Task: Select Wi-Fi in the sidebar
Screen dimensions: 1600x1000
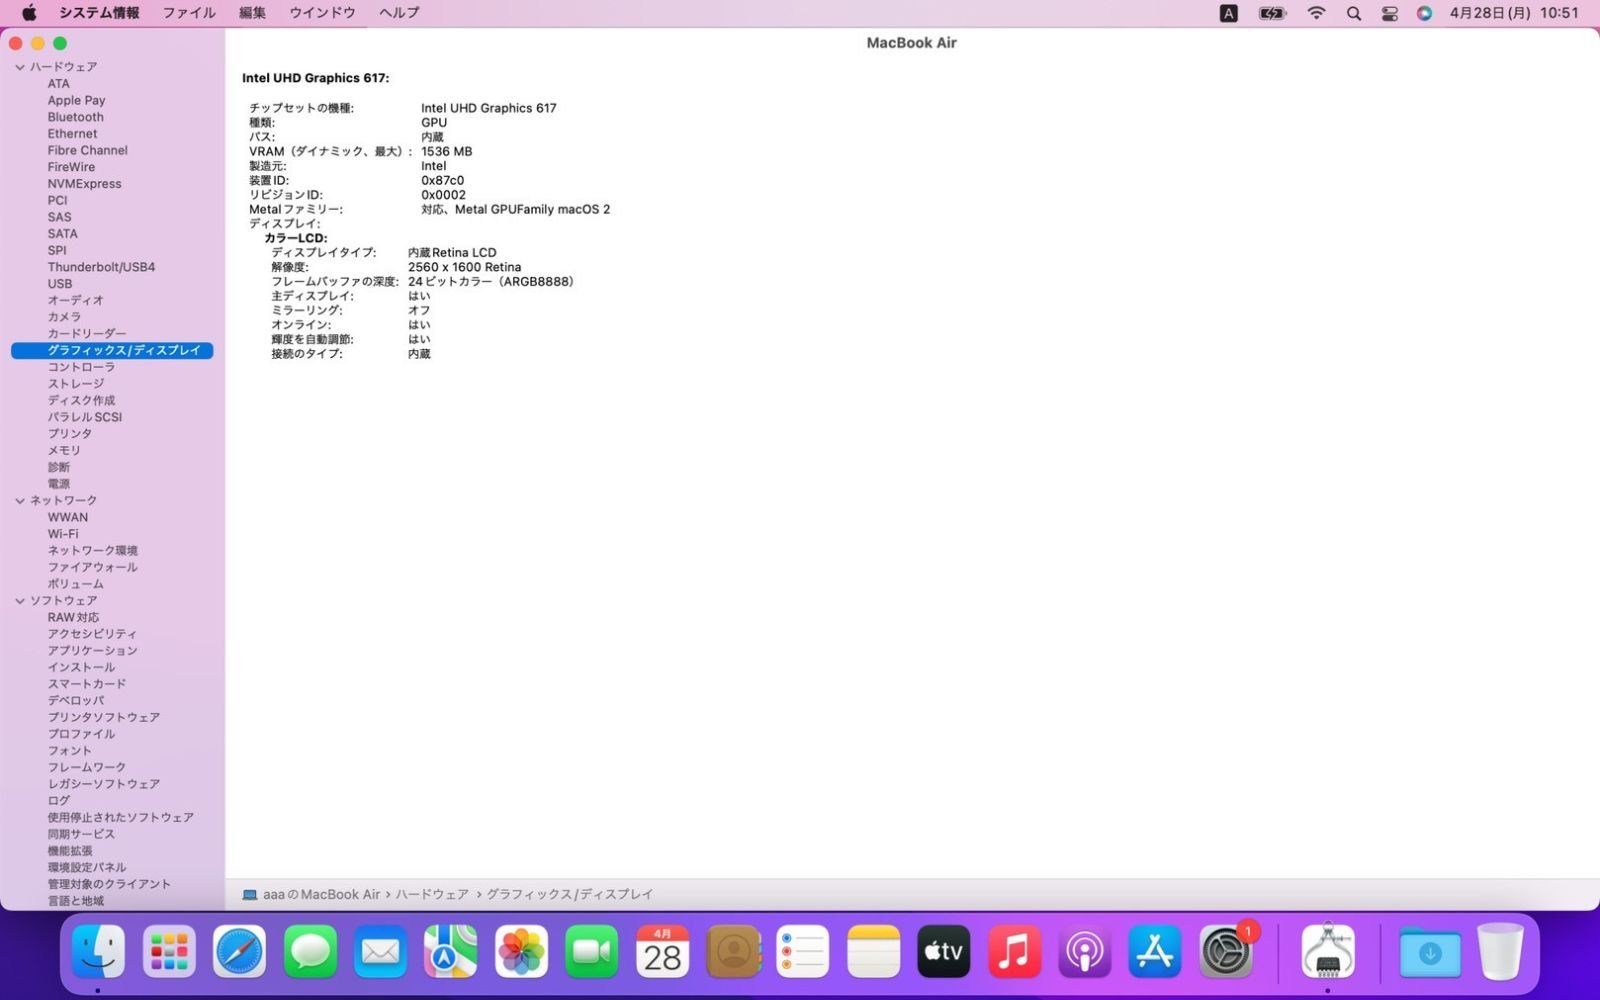Action: point(62,534)
